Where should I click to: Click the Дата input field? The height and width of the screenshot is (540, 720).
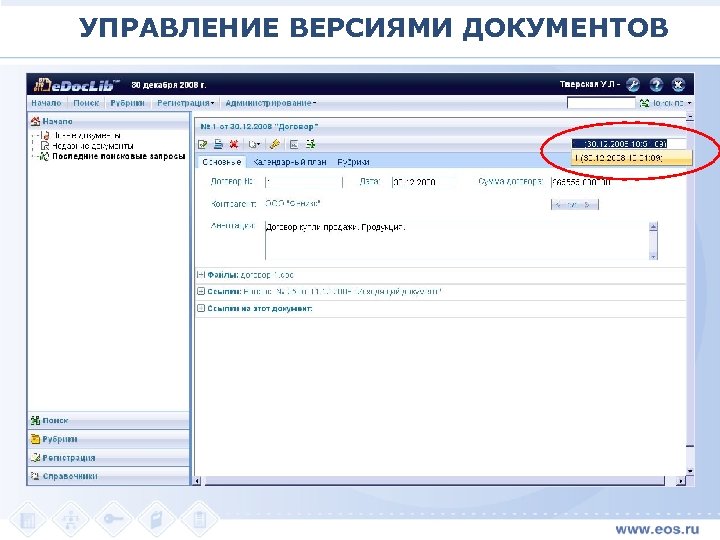point(424,182)
